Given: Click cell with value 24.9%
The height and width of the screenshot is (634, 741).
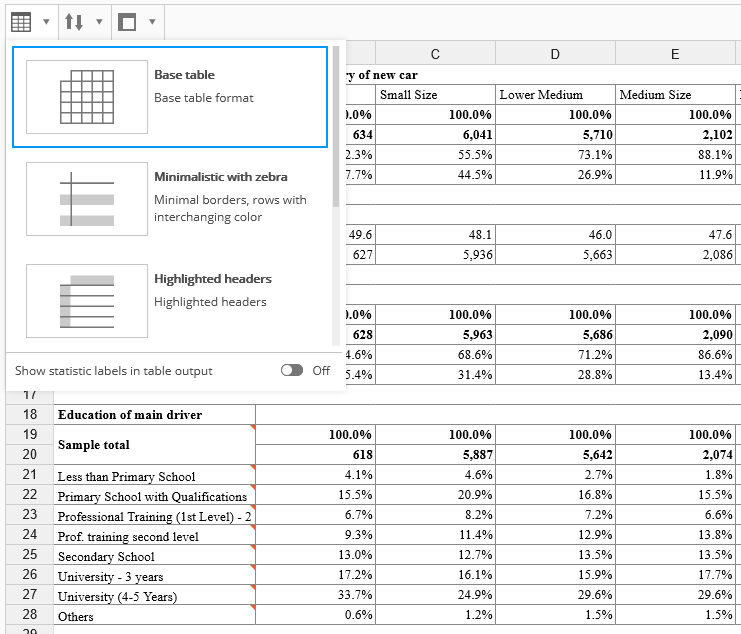Looking at the screenshot, I should point(435,594).
